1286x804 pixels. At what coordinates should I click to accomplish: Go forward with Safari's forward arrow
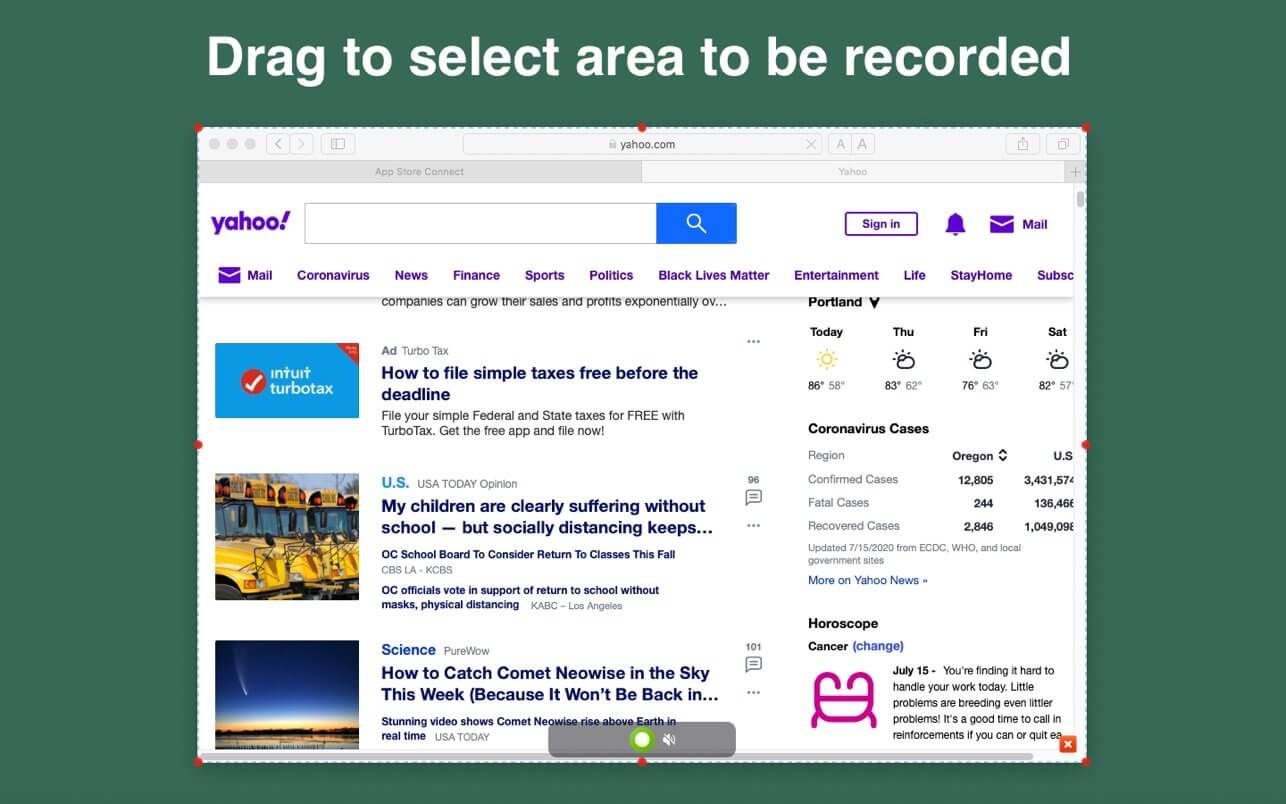(302, 144)
